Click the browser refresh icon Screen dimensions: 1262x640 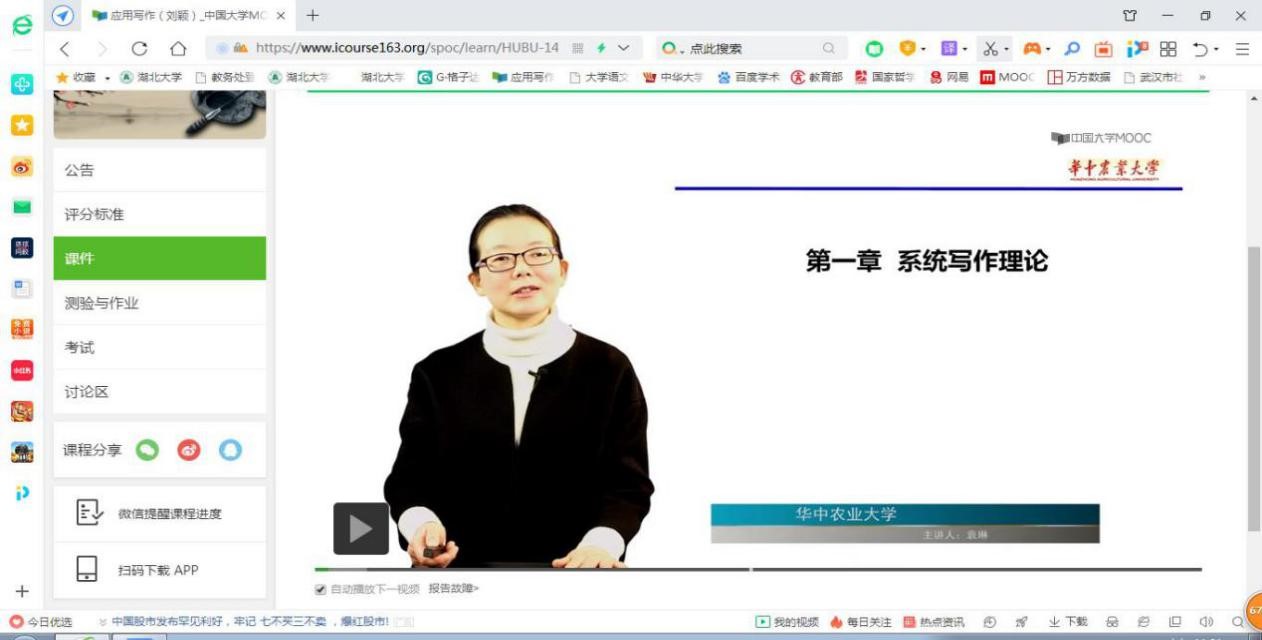point(140,48)
